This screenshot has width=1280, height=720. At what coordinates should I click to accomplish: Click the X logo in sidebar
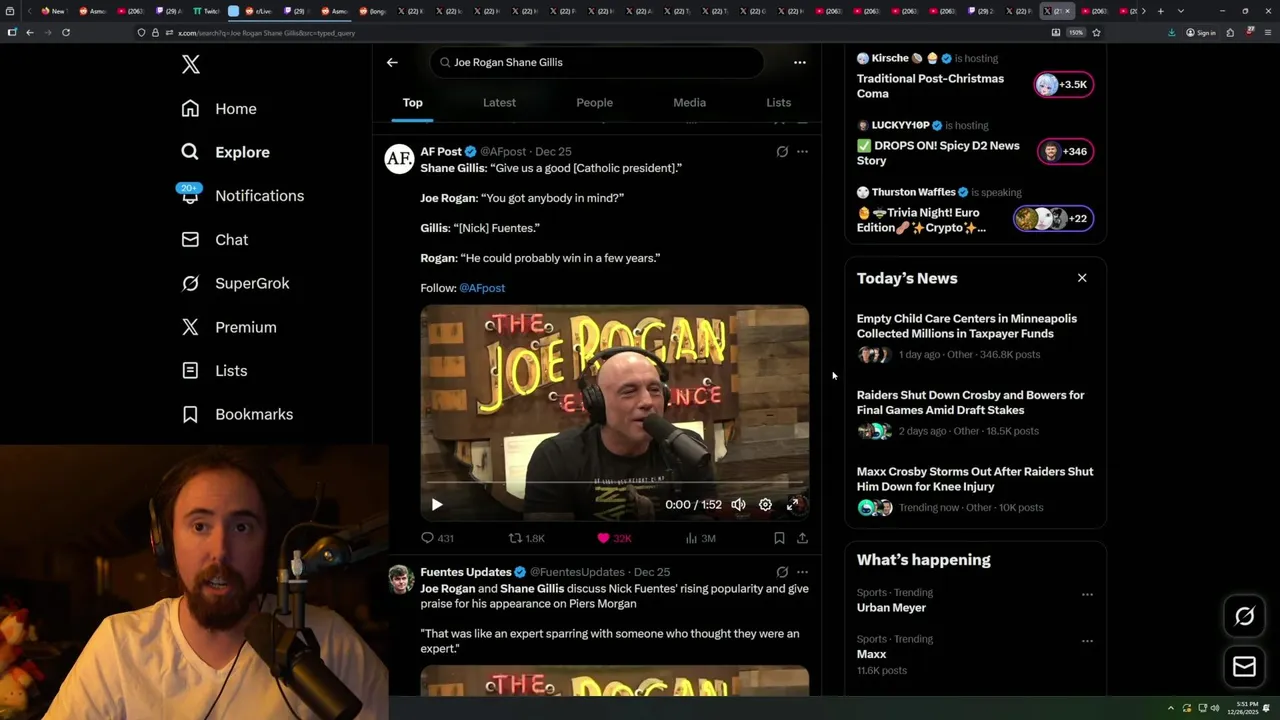point(191,65)
